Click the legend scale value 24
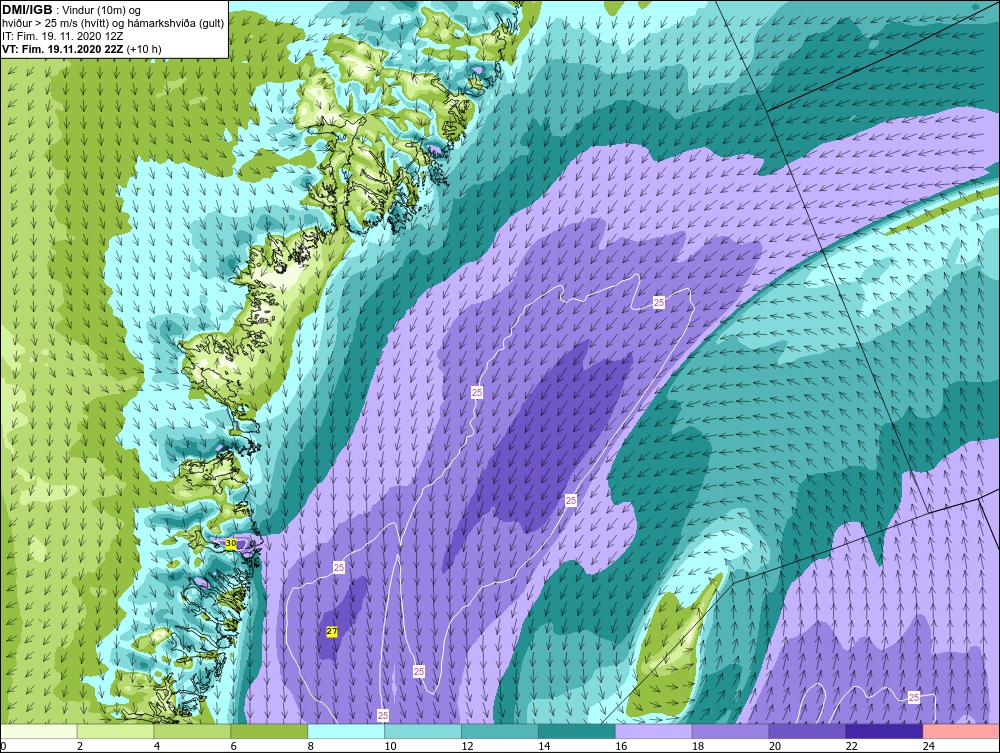The height and width of the screenshot is (753, 1000). coord(929,746)
